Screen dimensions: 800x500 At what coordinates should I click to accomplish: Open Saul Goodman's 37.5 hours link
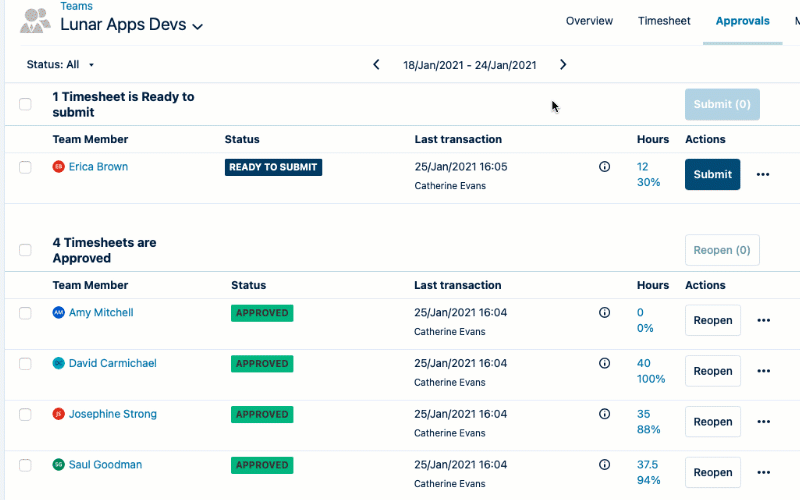pos(647,464)
